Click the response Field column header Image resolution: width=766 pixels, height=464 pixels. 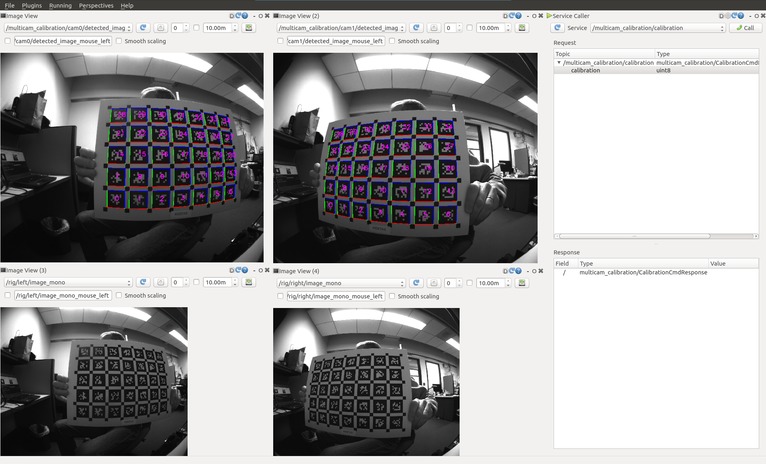tap(566, 263)
